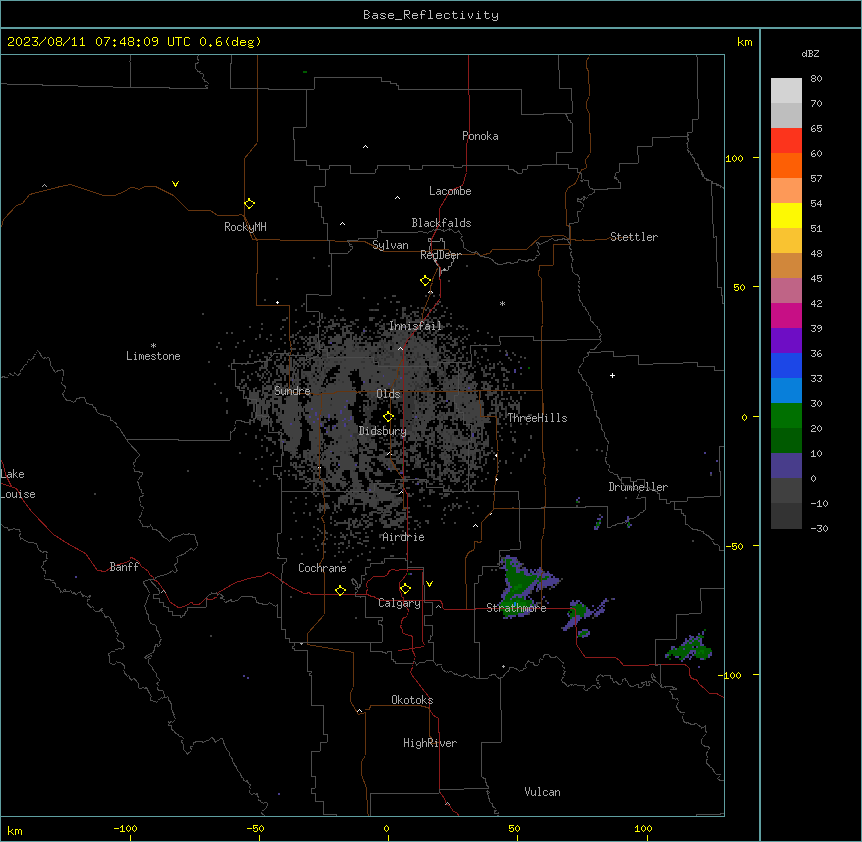
Task: Click the dBZ legend heading
Action: 810,53
